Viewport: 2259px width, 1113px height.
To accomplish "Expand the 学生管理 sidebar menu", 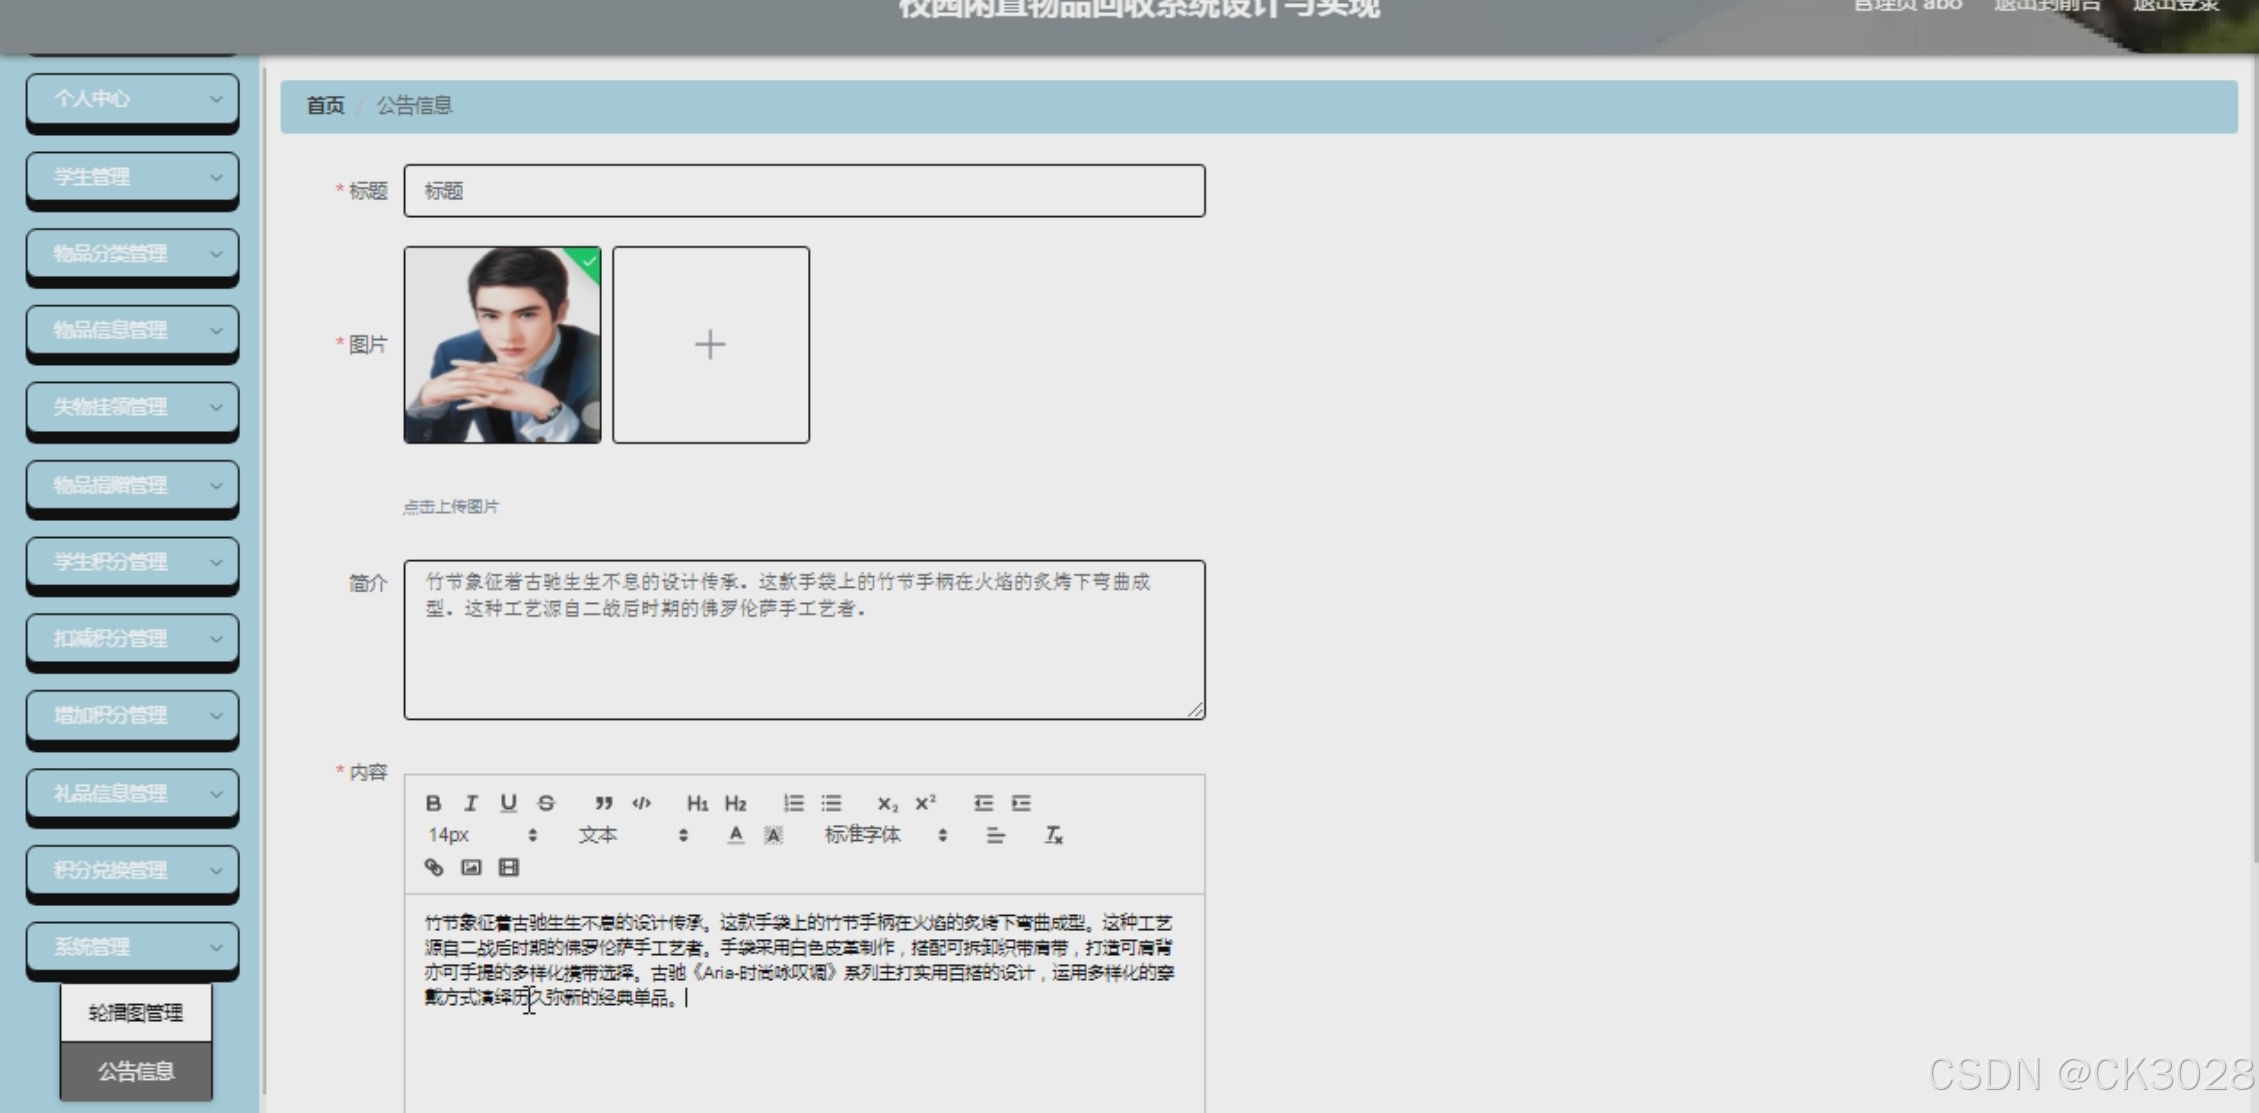I will [x=133, y=177].
